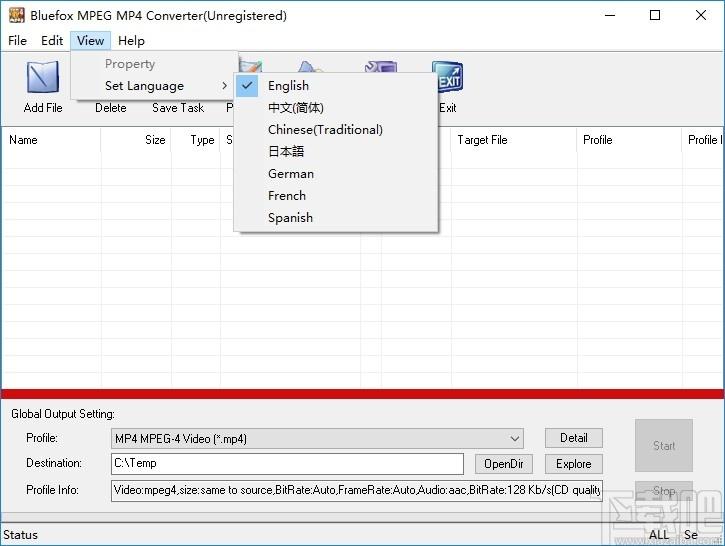This screenshot has width=725, height=546.
Task: Minimize the converter window
Action: pos(610,15)
